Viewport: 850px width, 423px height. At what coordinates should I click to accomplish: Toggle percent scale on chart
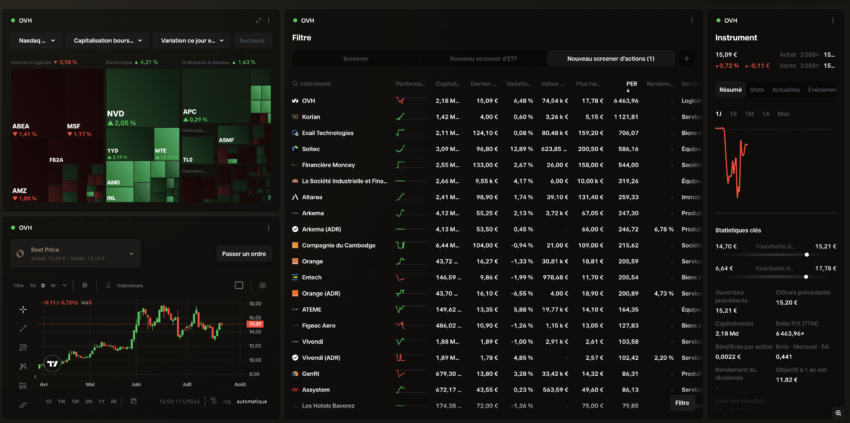click(x=214, y=401)
